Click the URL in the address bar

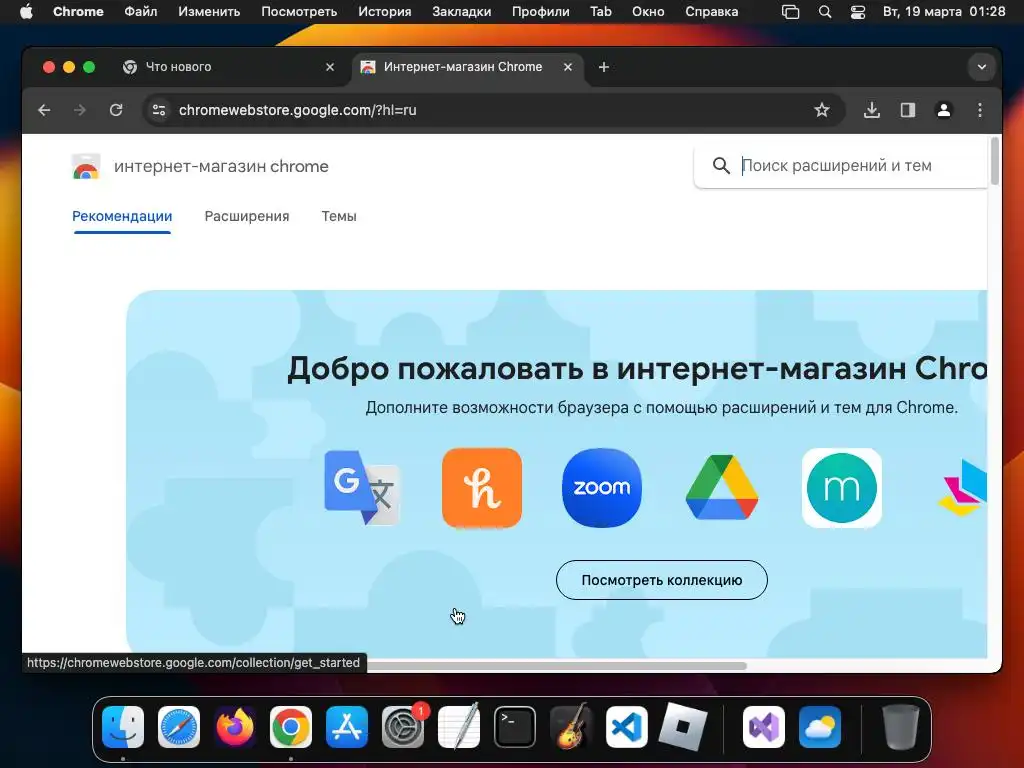pyautogui.click(x=298, y=110)
